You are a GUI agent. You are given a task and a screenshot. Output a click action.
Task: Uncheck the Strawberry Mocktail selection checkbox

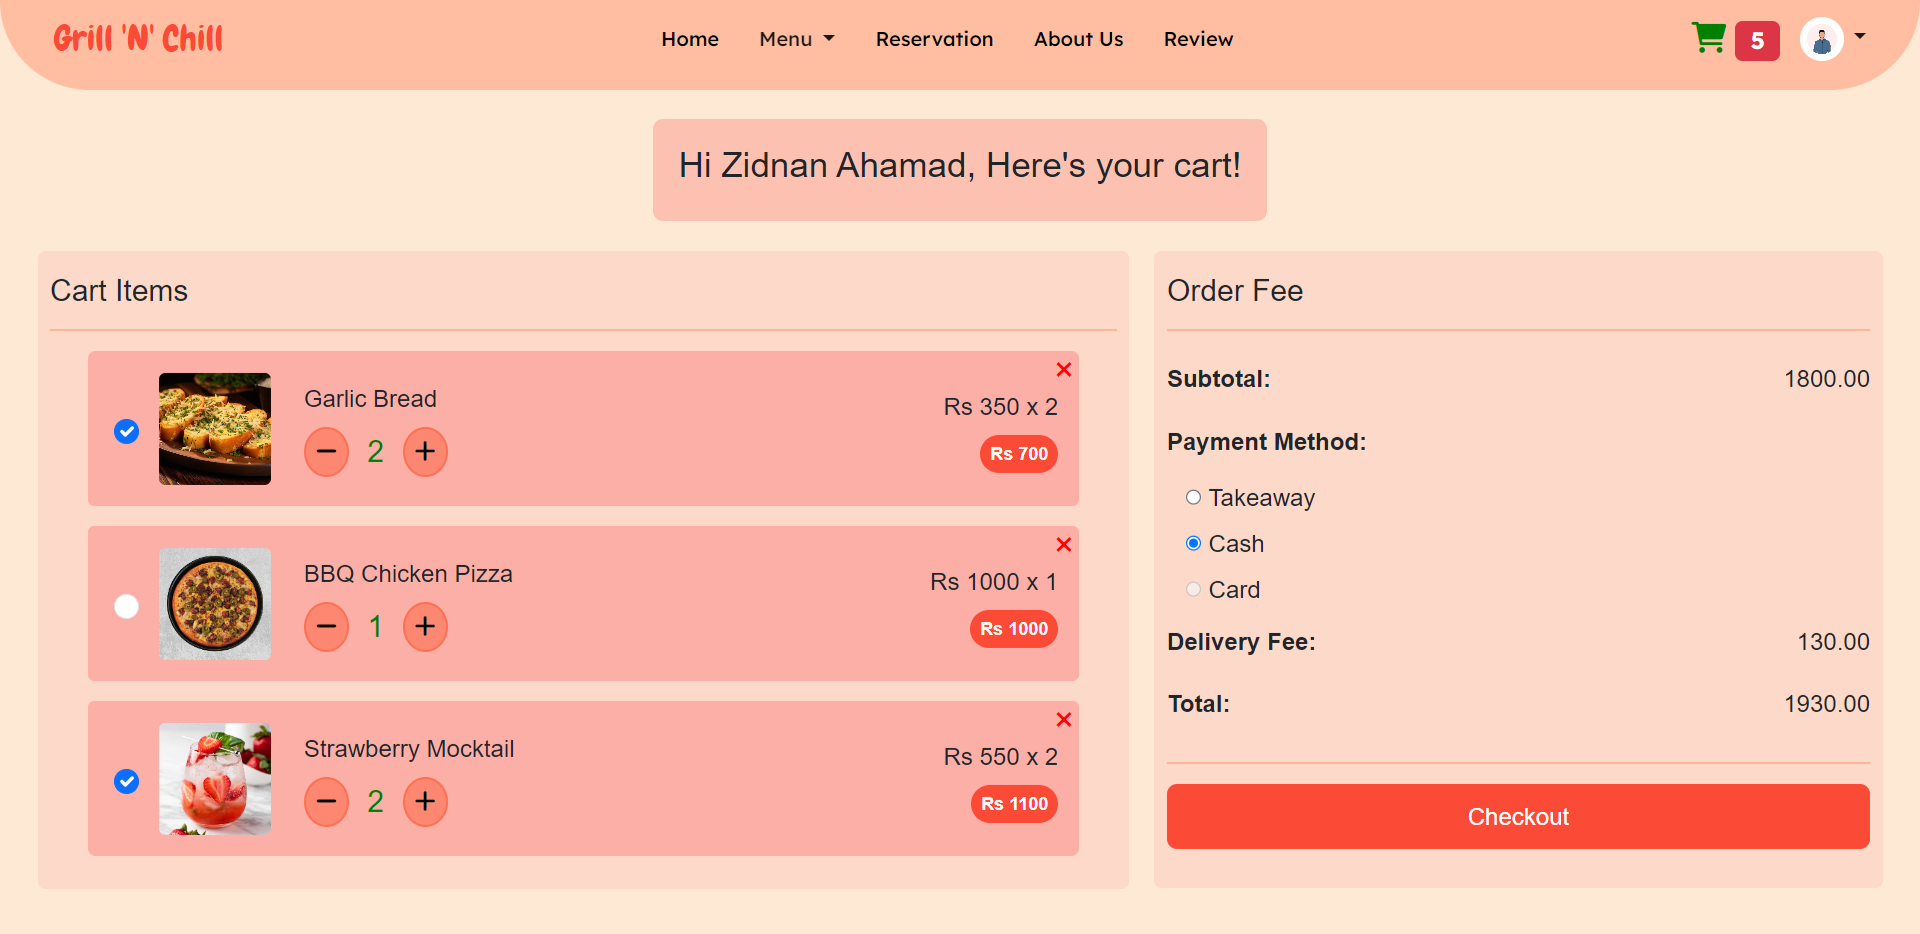point(126,781)
